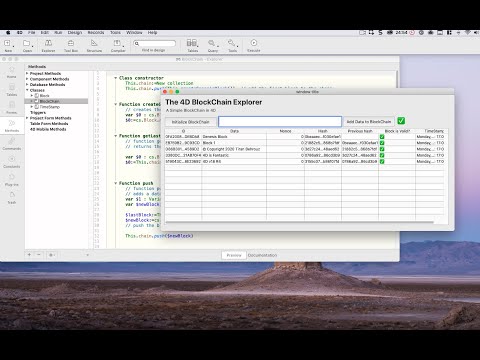Viewport: 480px width, 360px height.
Task: Click the Open toolbar icon
Action: pyautogui.click(x=27, y=43)
